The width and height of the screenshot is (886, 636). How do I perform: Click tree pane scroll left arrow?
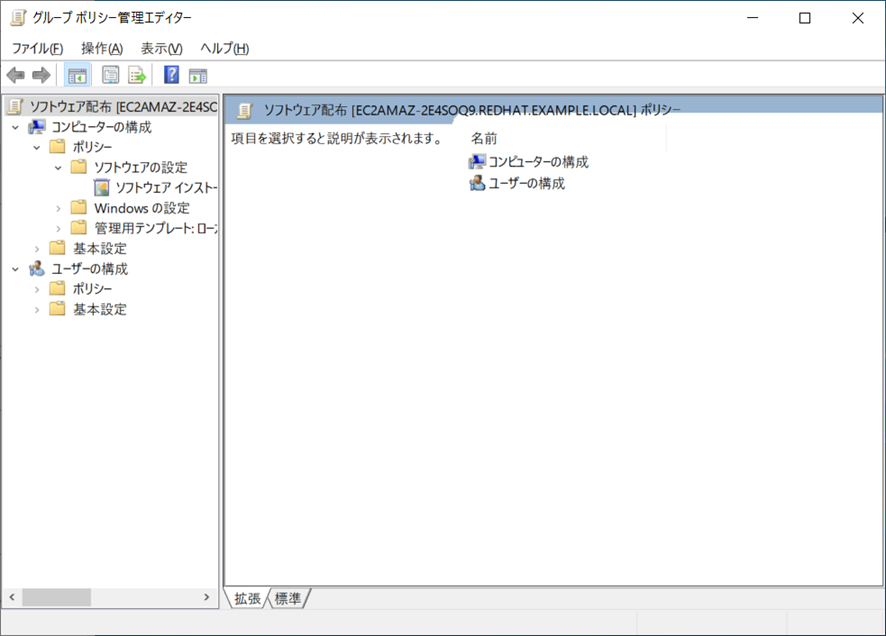12,597
